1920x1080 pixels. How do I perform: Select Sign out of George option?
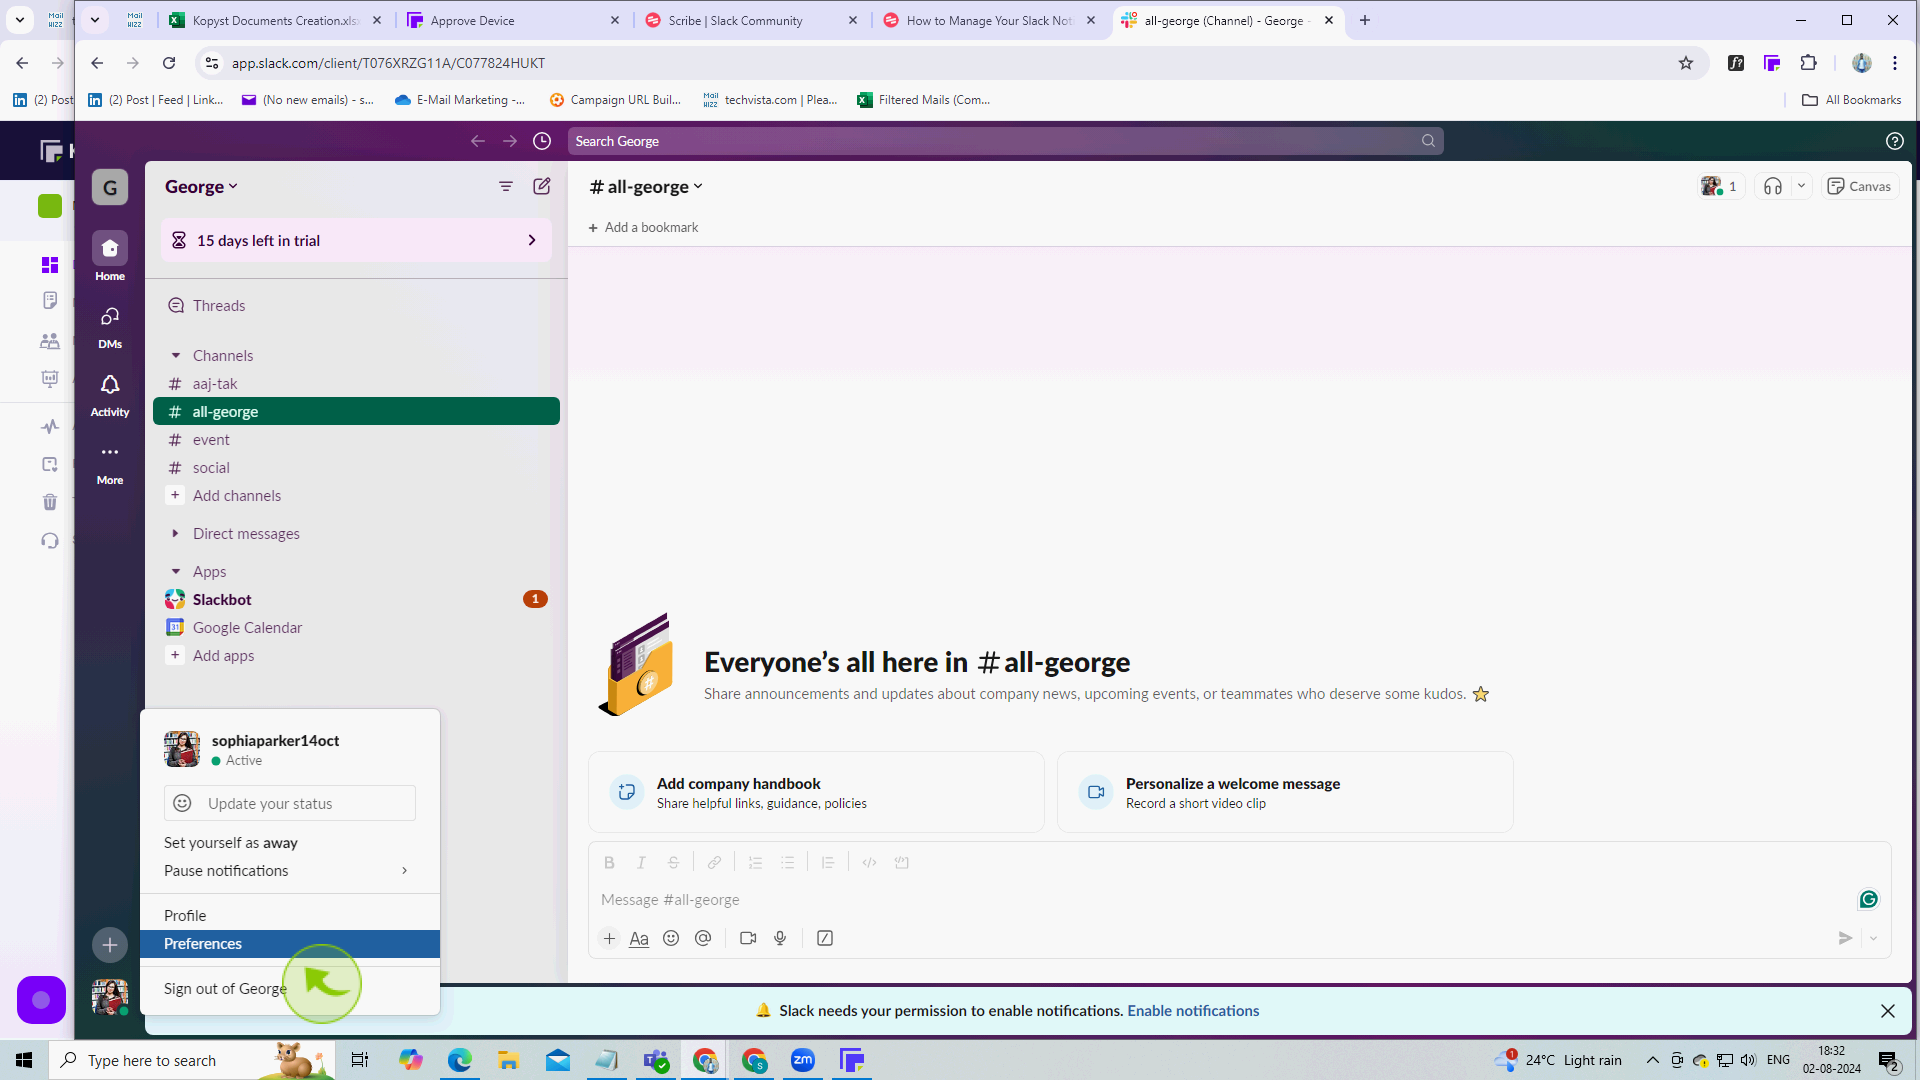tap(227, 988)
